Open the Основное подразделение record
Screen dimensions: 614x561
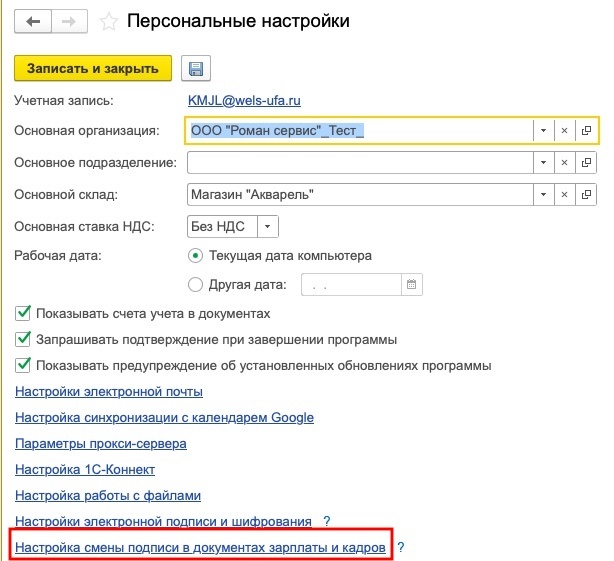click(x=586, y=162)
